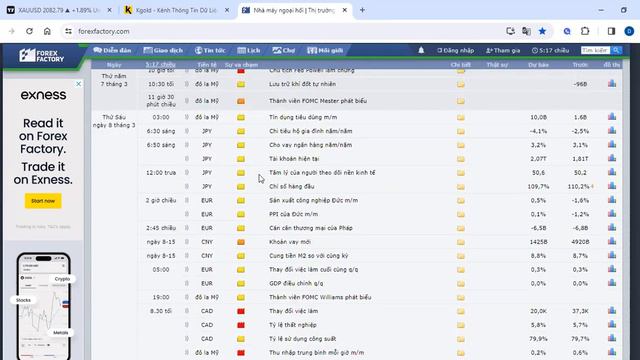Open detail folder for Tỷ lệ thất nghiệp
Viewport: 640px width, 360px height.
click(x=460, y=325)
